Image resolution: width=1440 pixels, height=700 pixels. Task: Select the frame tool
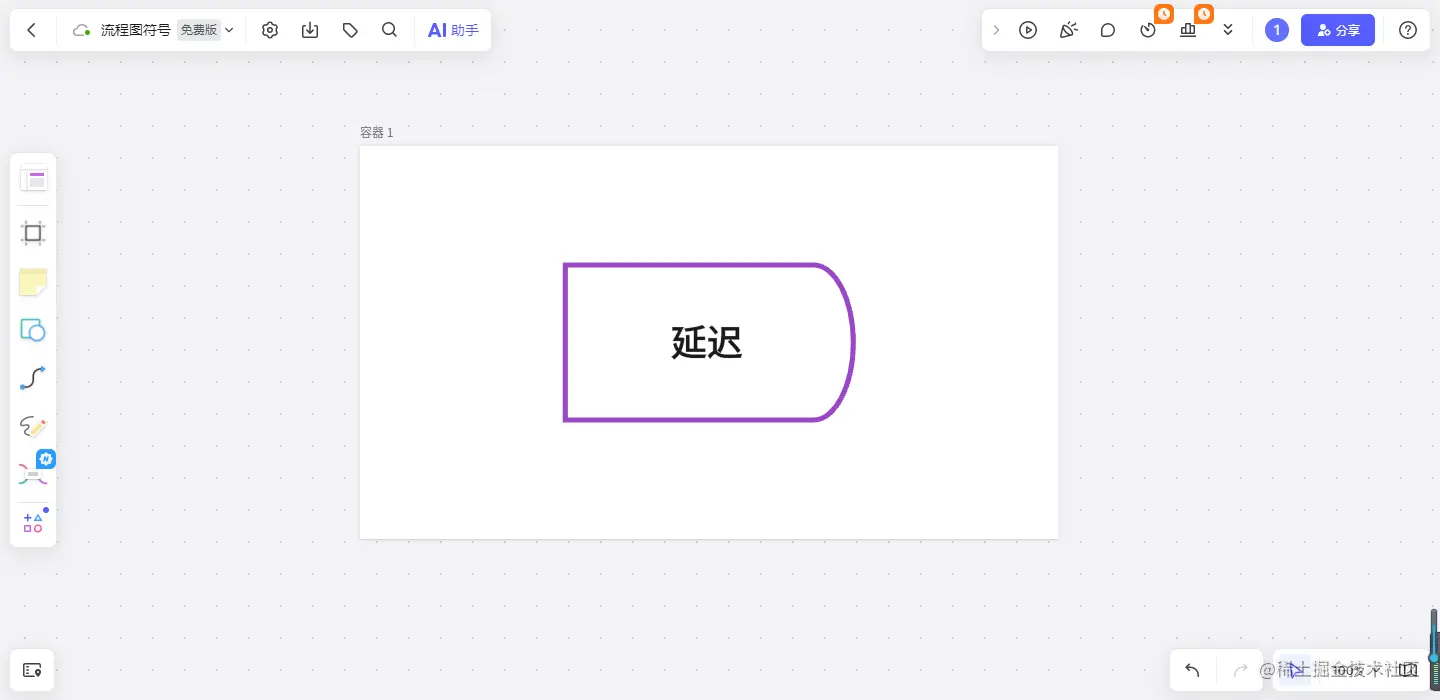33,233
